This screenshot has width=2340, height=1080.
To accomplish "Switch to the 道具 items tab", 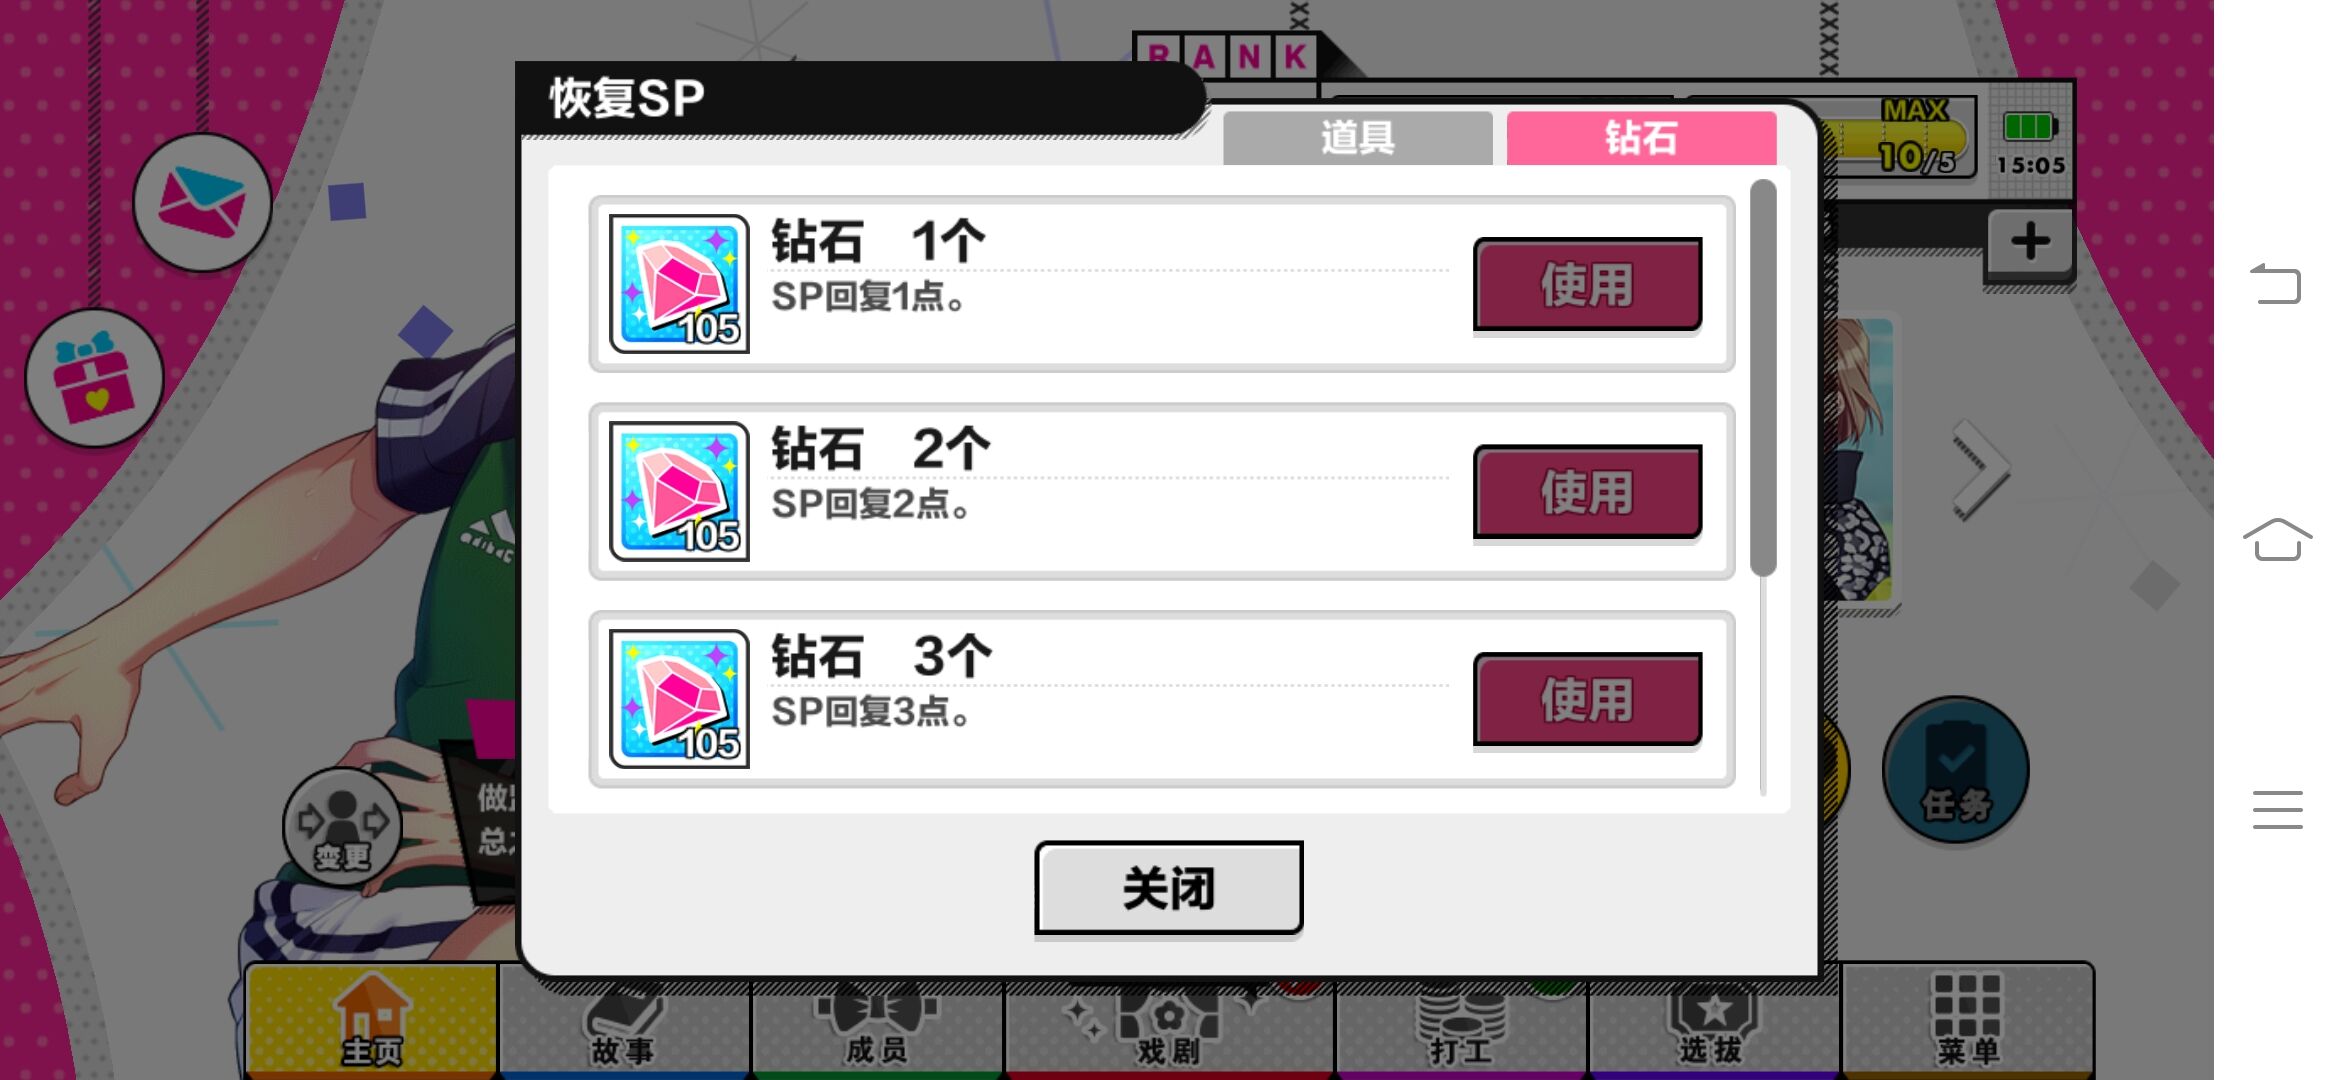I will pos(1357,138).
